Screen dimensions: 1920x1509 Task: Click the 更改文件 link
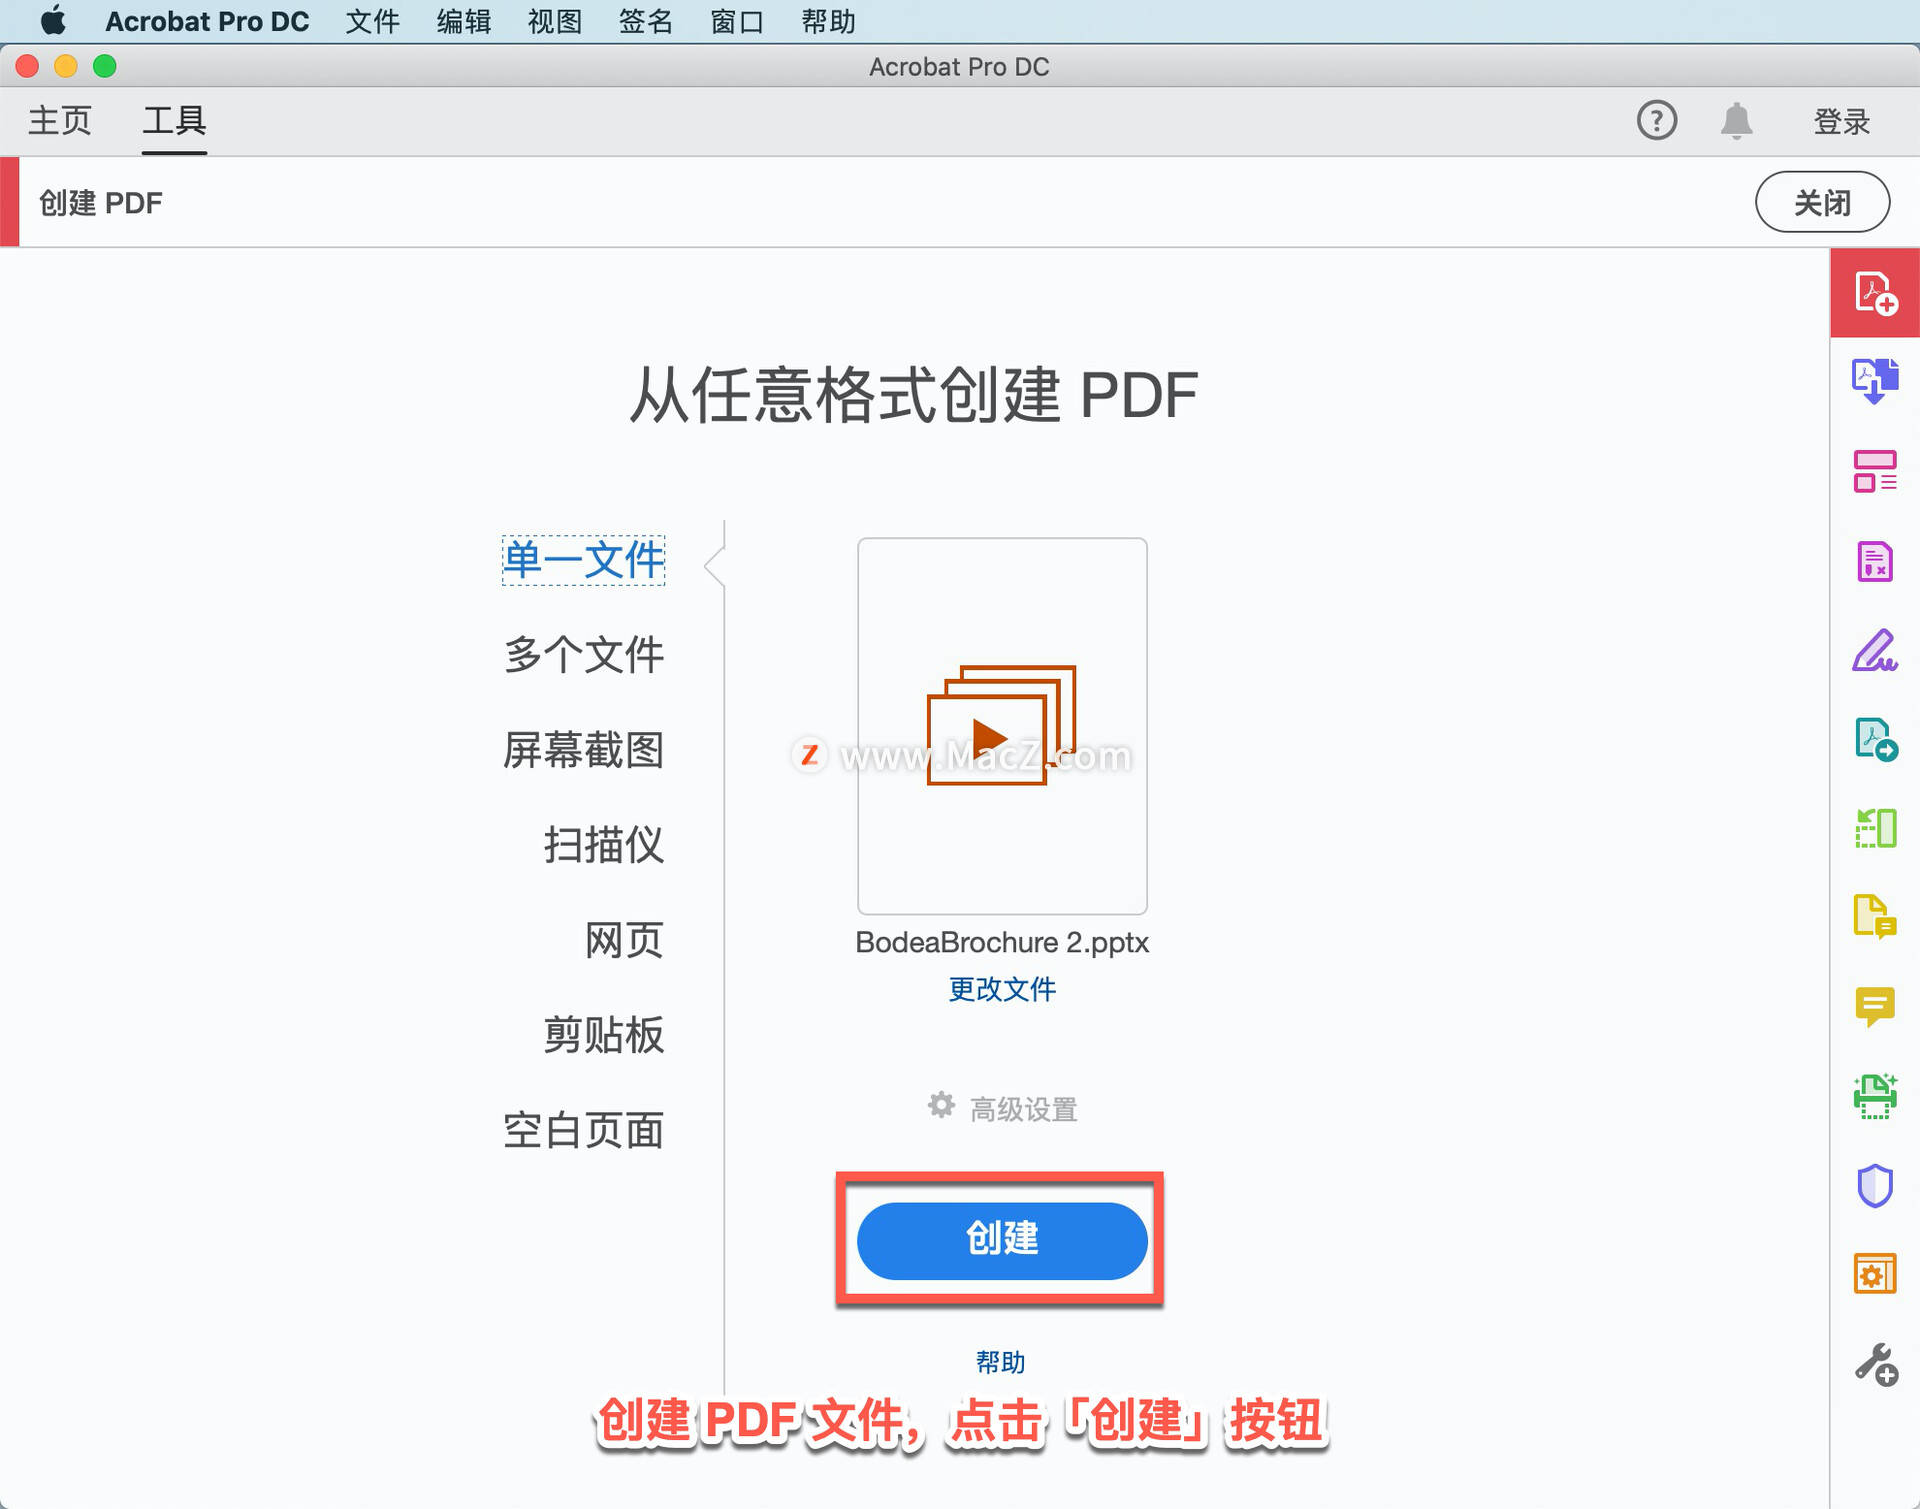coord(1001,989)
